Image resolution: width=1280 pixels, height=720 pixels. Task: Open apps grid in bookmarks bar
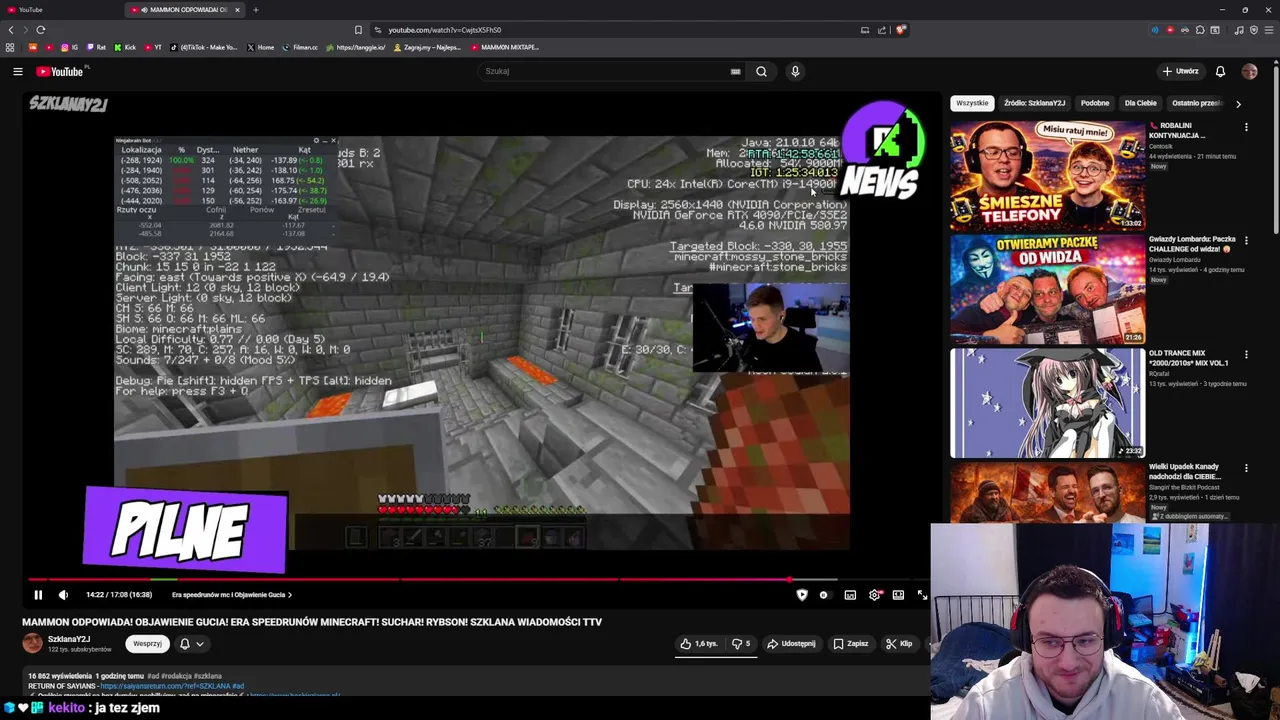(10, 47)
